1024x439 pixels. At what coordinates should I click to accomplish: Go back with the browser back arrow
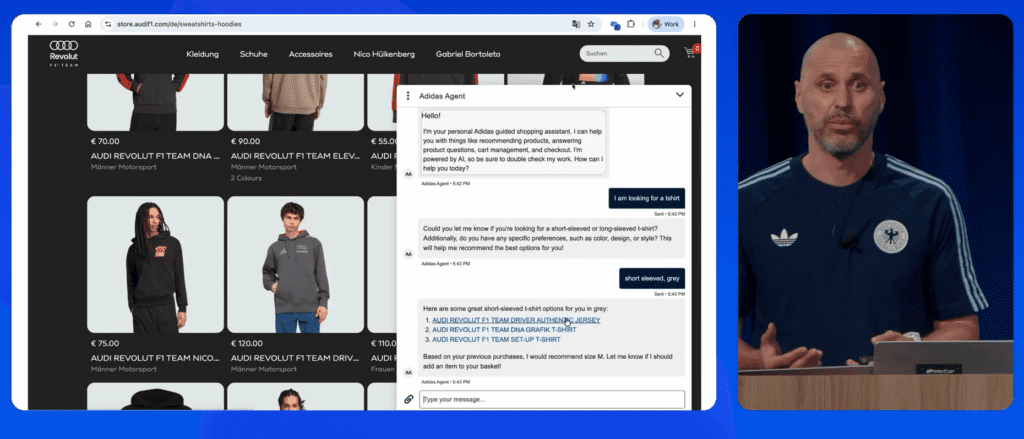pos(39,24)
